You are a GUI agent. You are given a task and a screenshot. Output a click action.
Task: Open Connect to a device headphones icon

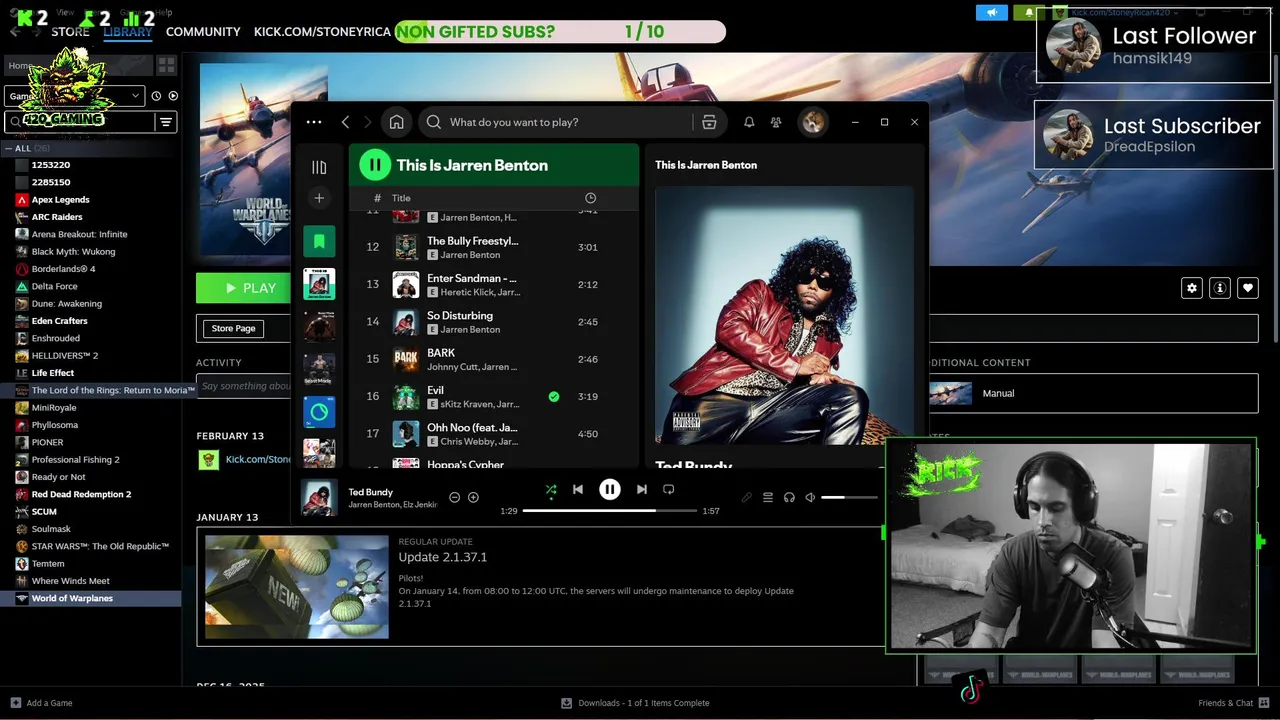(789, 497)
